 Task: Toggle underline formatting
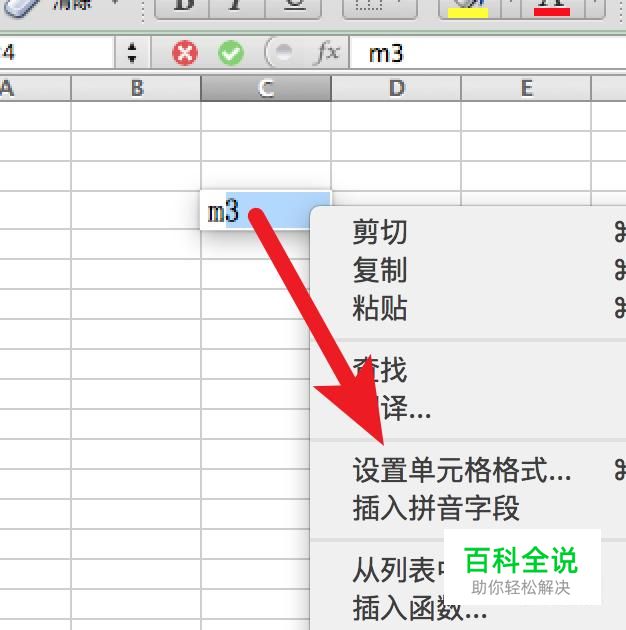pyautogui.click(x=293, y=8)
